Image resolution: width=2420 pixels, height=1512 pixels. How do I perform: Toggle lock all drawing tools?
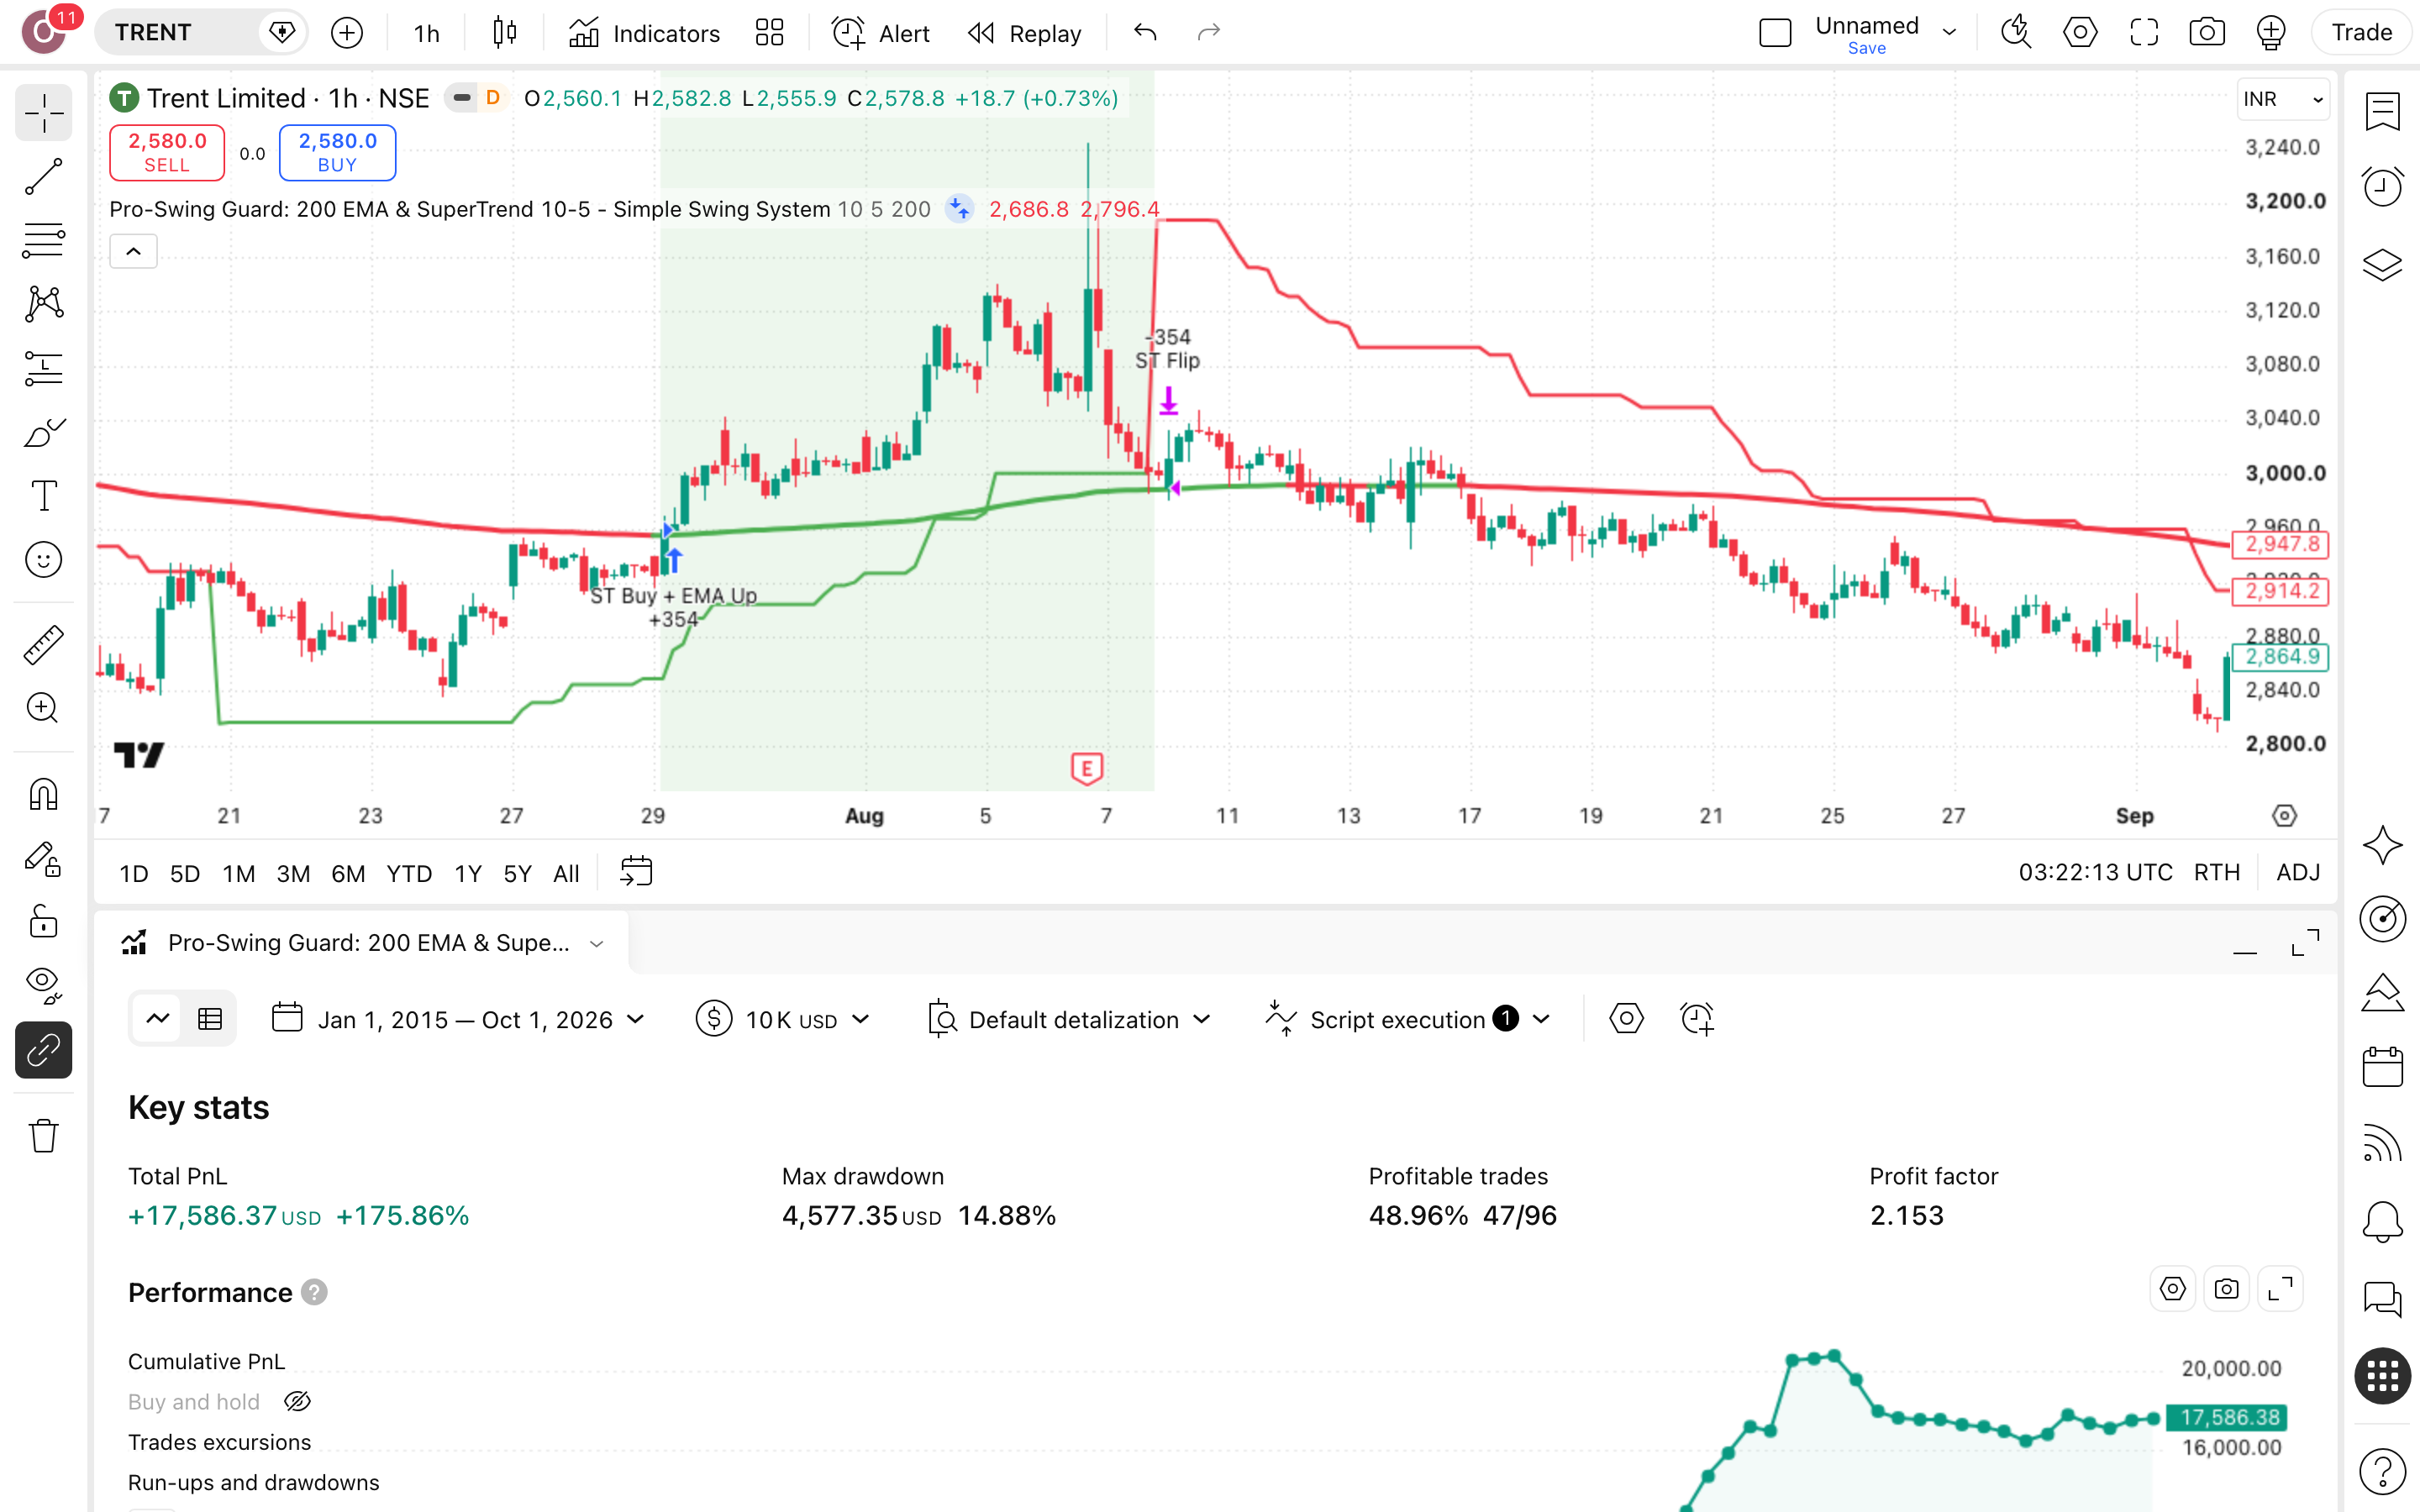pyautogui.click(x=43, y=921)
